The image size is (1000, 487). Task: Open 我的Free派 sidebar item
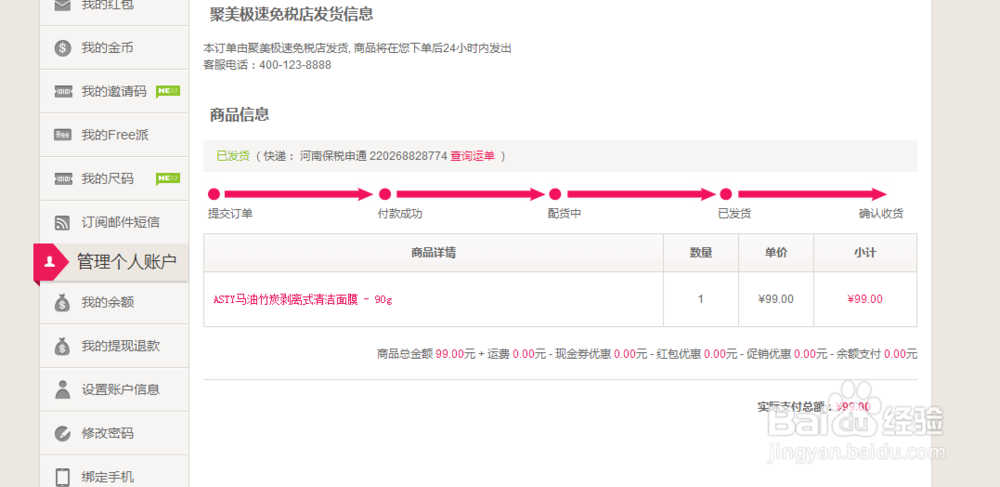[x=114, y=135]
